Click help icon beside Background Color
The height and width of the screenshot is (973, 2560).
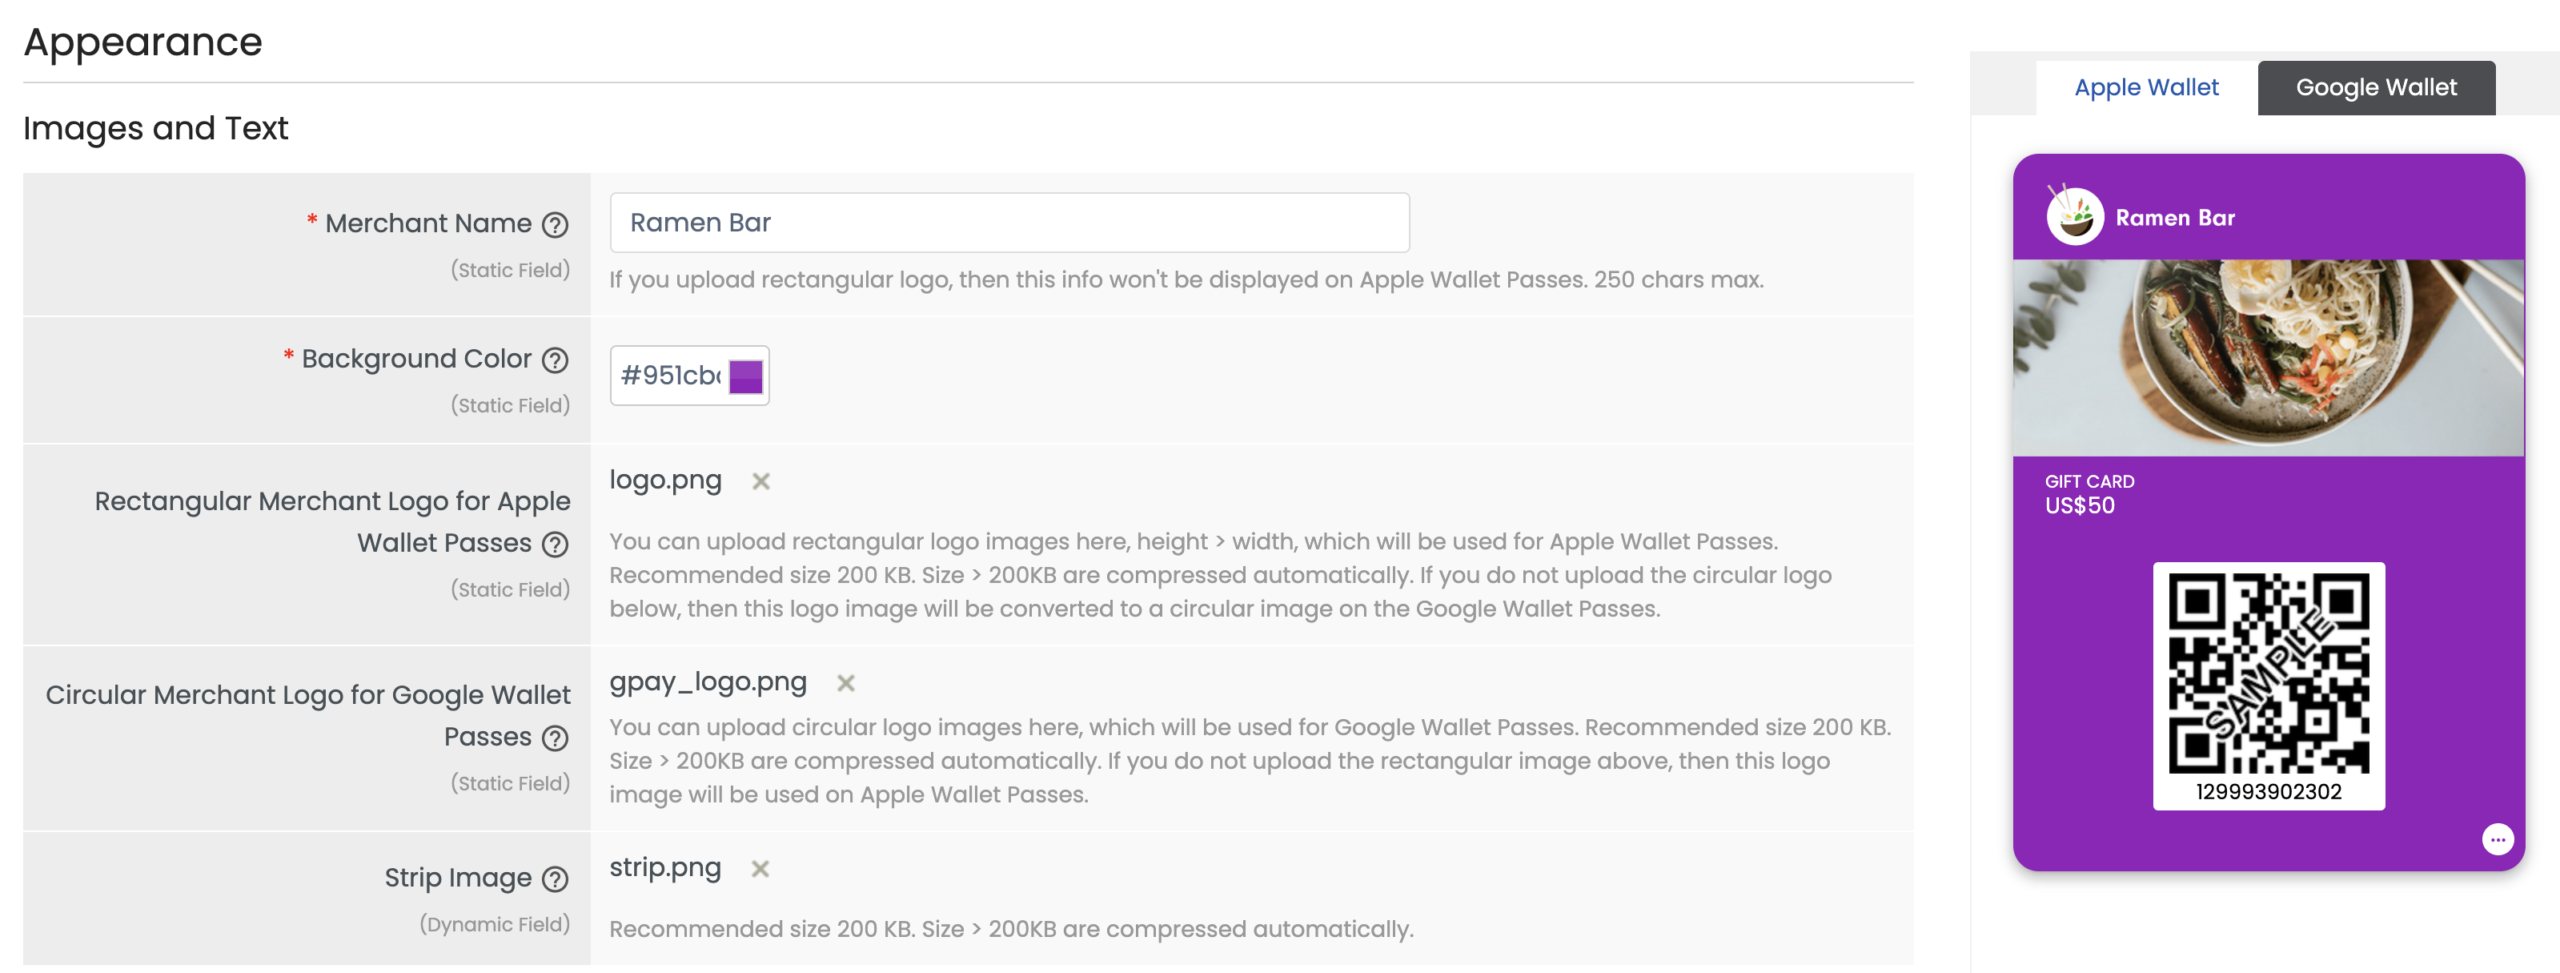(555, 360)
